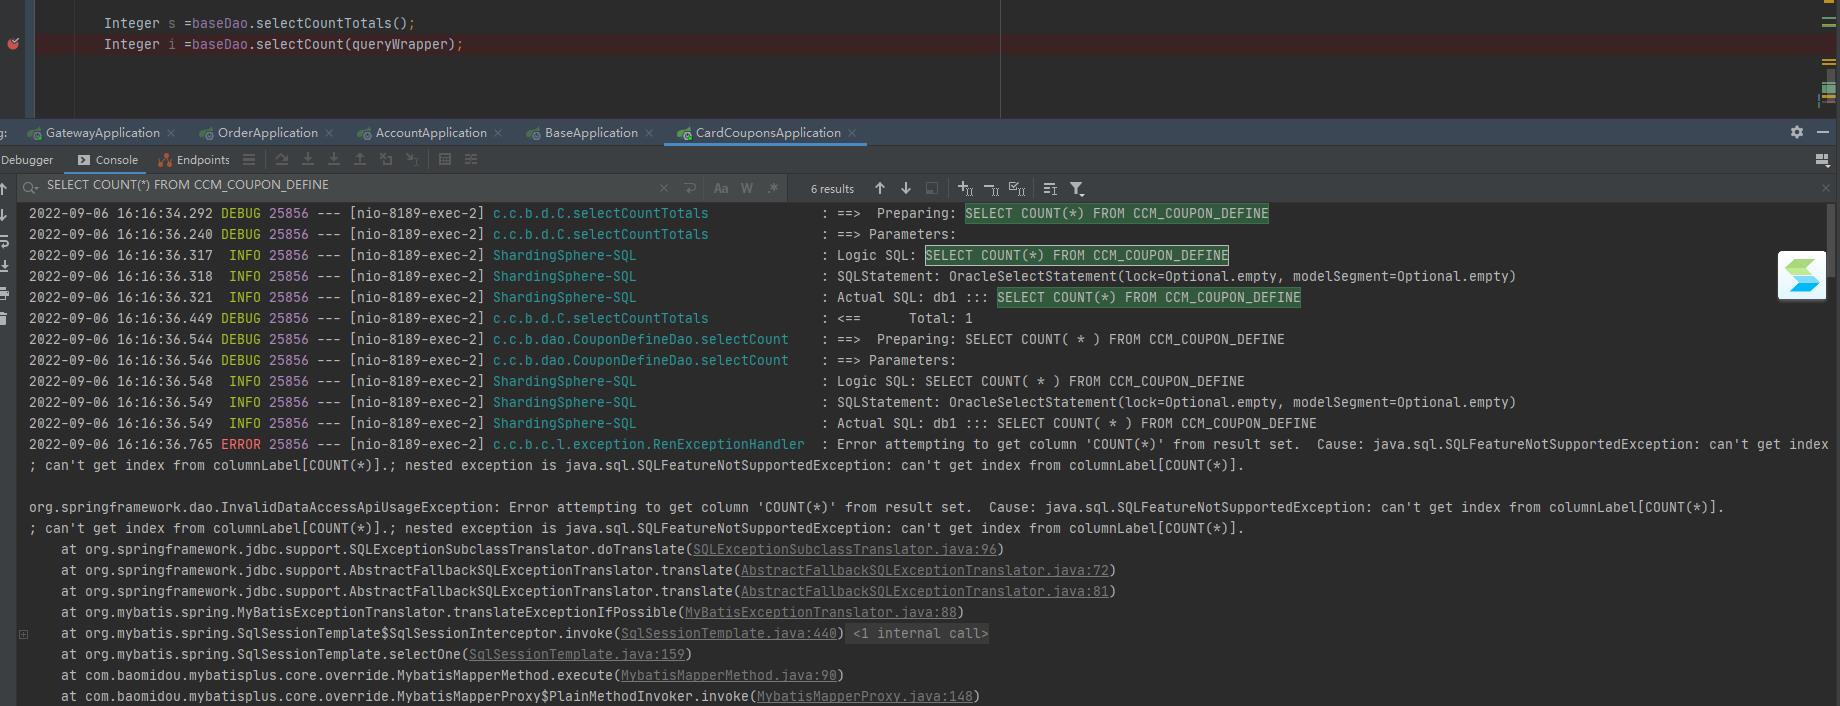Open MyBatisExceptionTranslator.java:88 link
Screen dimensions: 1840x706
click(821, 612)
